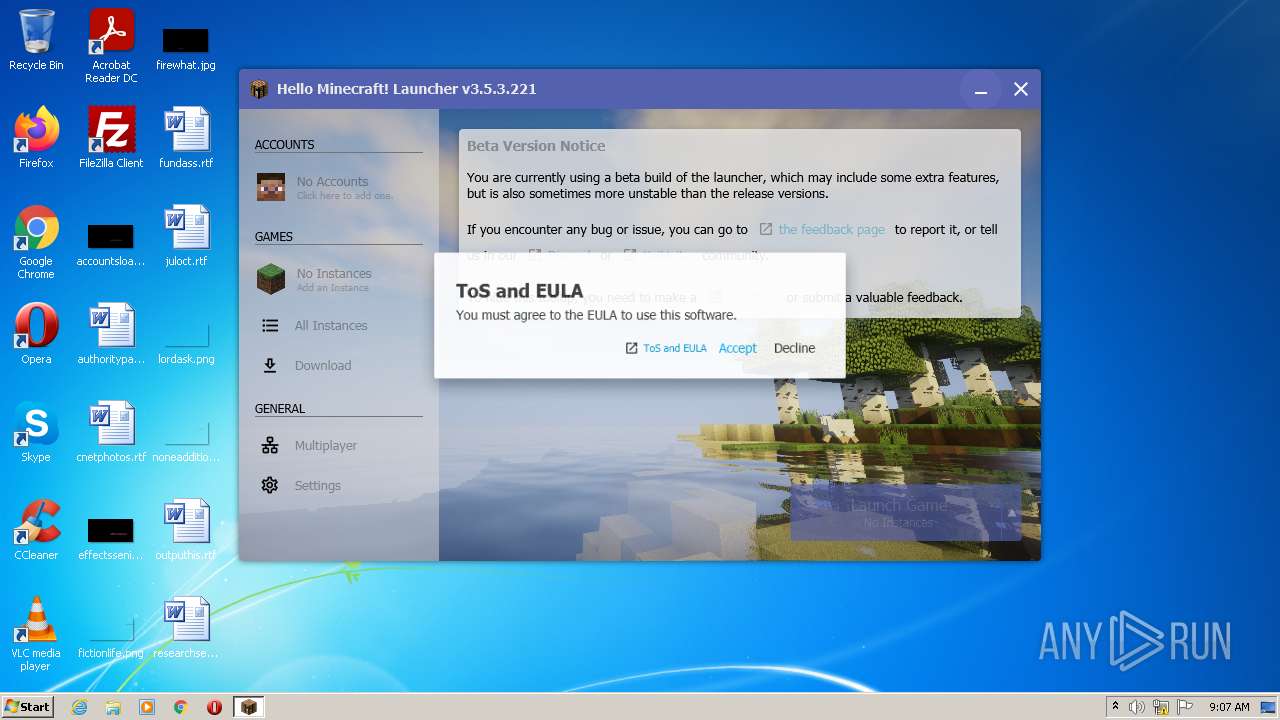Select accountsloa... file on desktop
Screen dimensions: 1280x720
point(111,246)
